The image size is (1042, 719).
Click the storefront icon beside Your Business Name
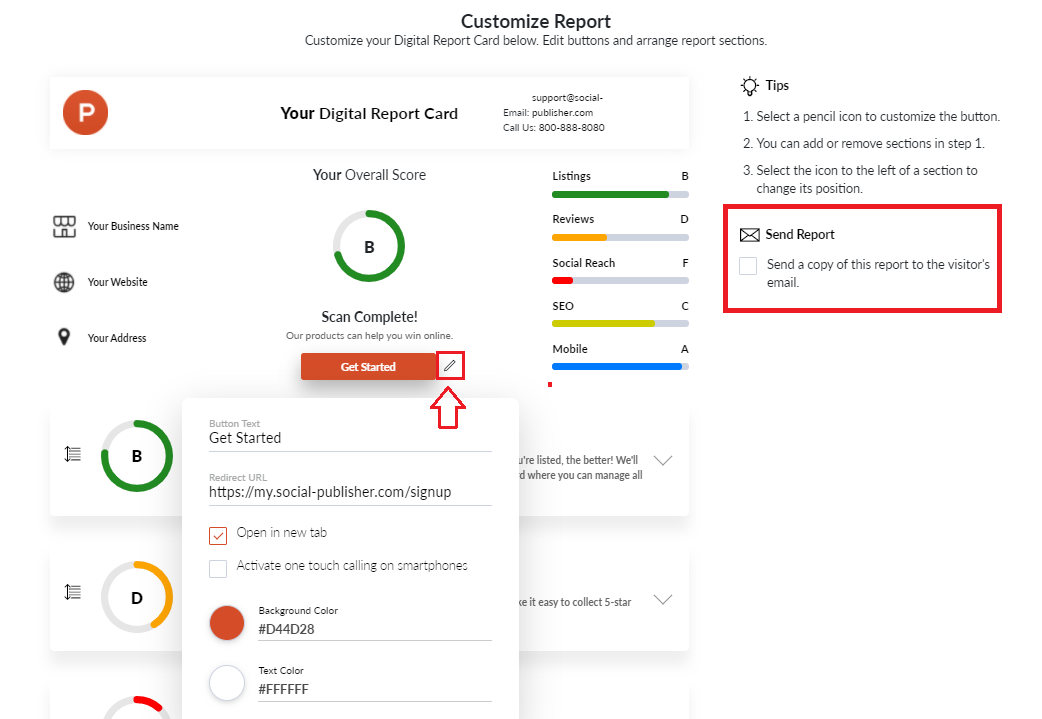64,227
